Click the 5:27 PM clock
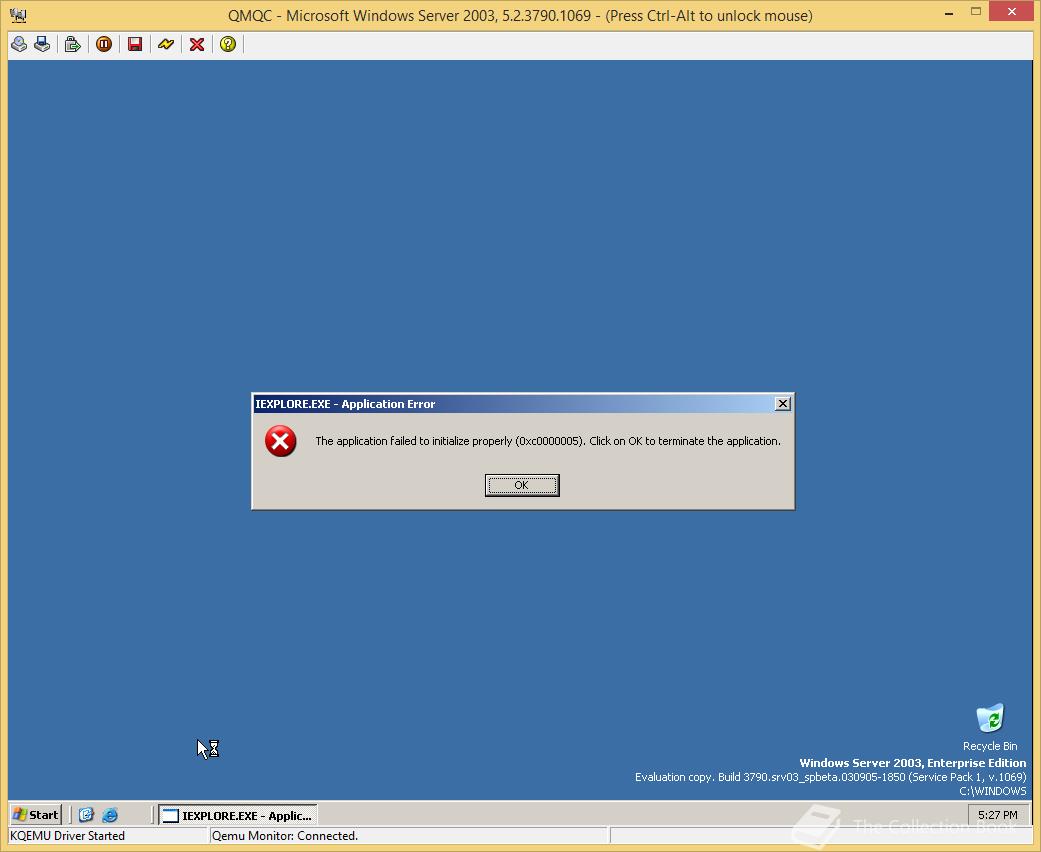Screen dimensions: 1041x852 [x=997, y=815]
